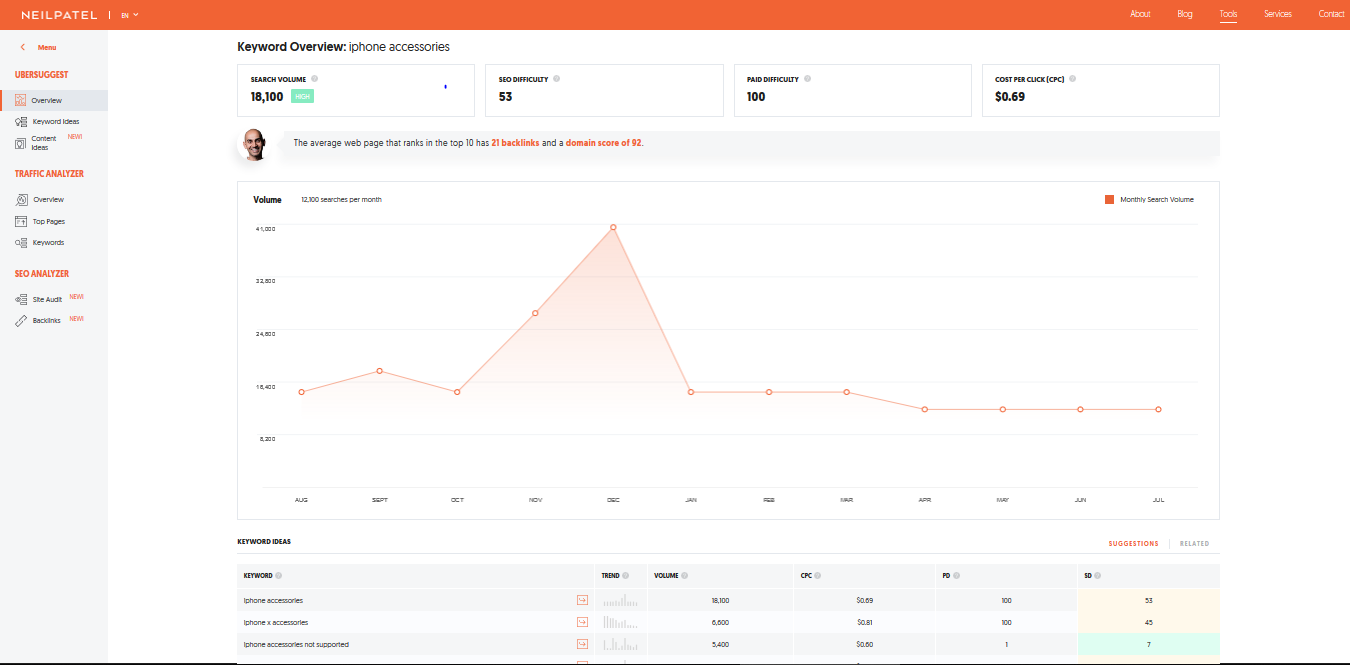Screen dimensions: 1350x665
Task: Click info icon next to Paid Difficulty
Action: click(x=807, y=78)
